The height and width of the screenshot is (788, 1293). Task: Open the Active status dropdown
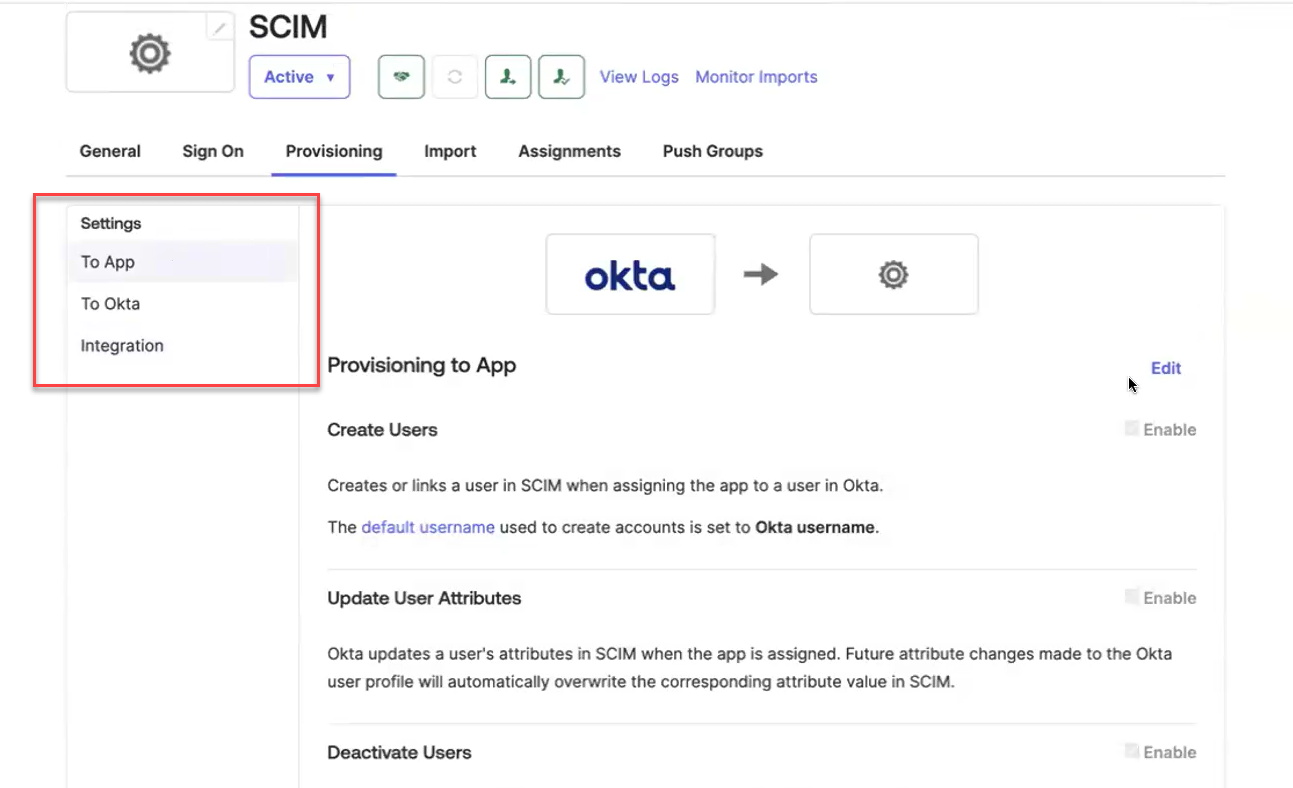click(x=299, y=76)
